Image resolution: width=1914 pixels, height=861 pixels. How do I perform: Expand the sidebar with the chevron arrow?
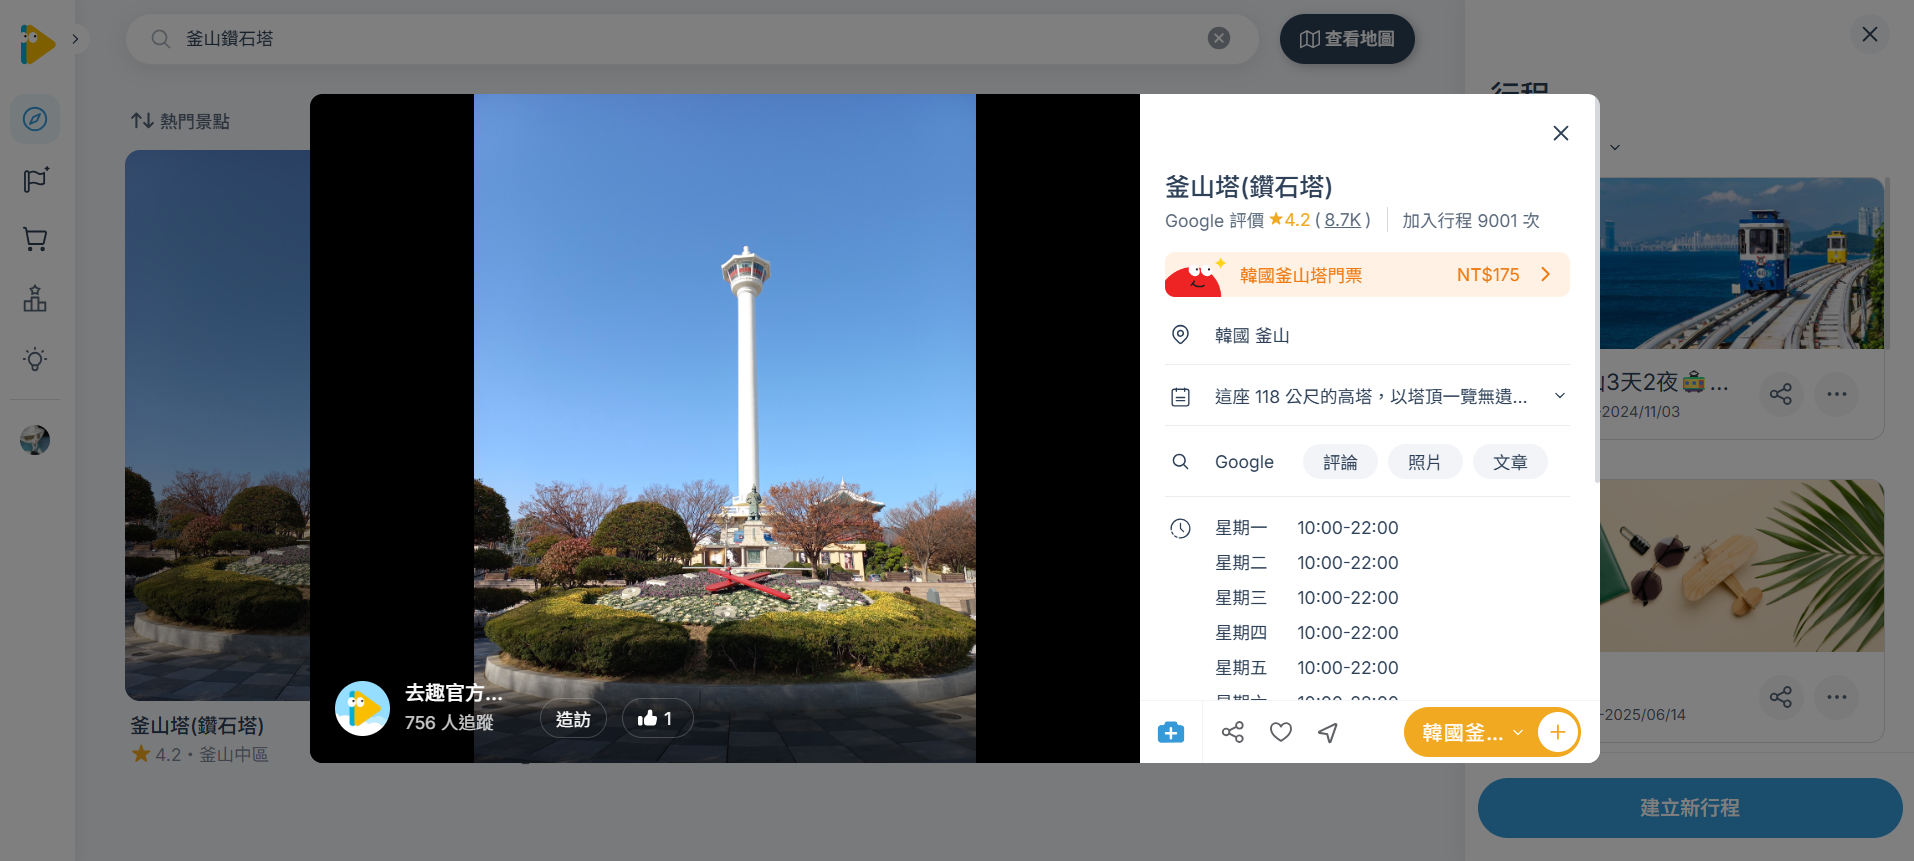pyautogui.click(x=75, y=39)
